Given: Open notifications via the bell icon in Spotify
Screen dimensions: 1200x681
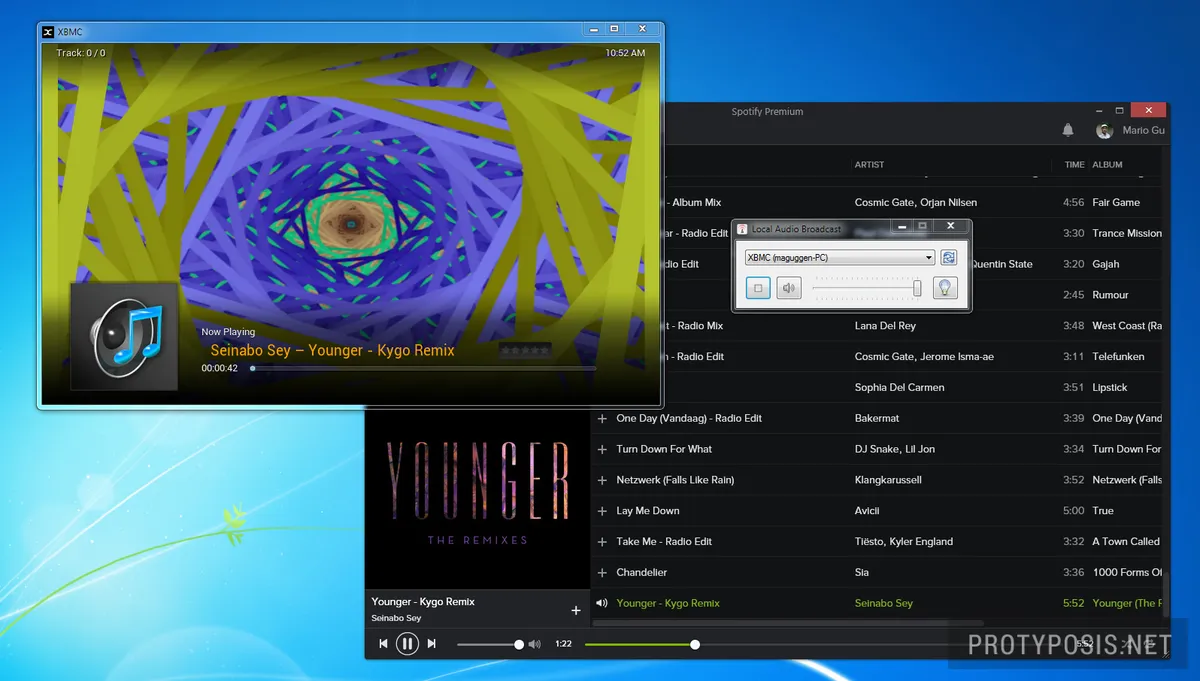Looking at the screenshot, I should [1067, 130].
